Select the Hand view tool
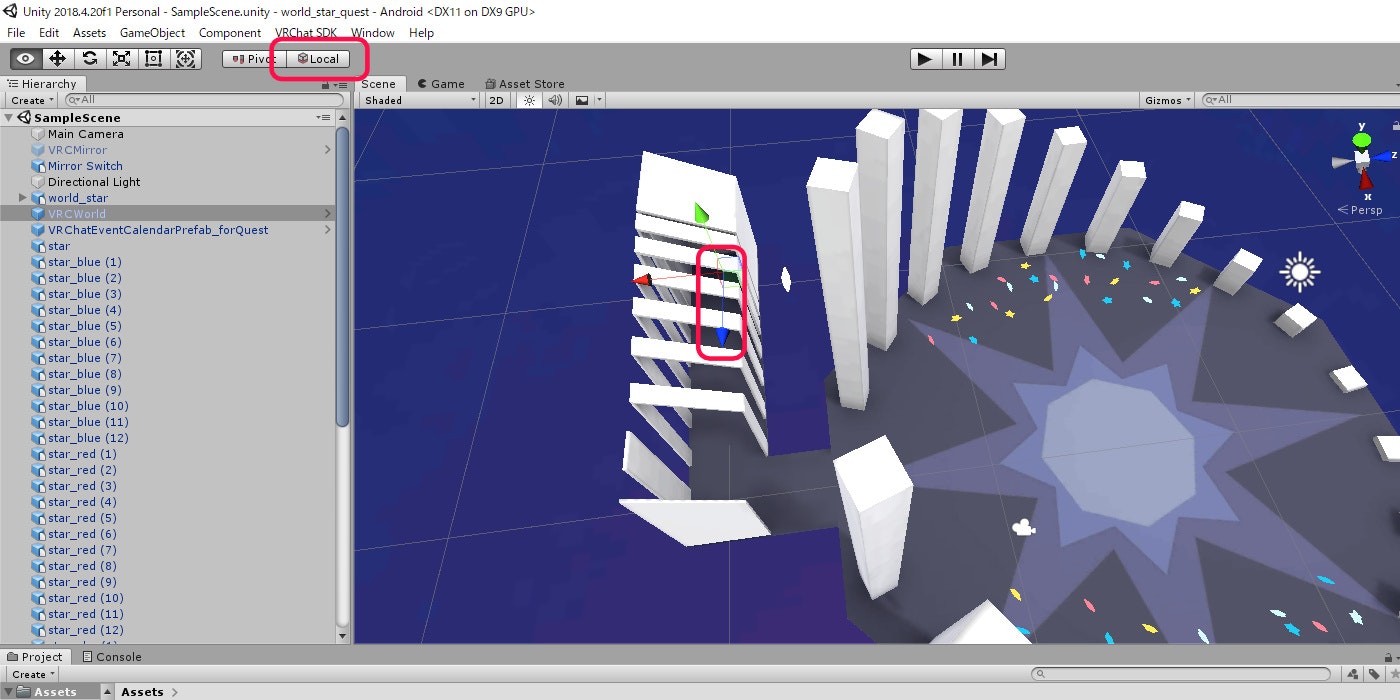This screenshot has width=1400, height=700. tap(25, 58)
